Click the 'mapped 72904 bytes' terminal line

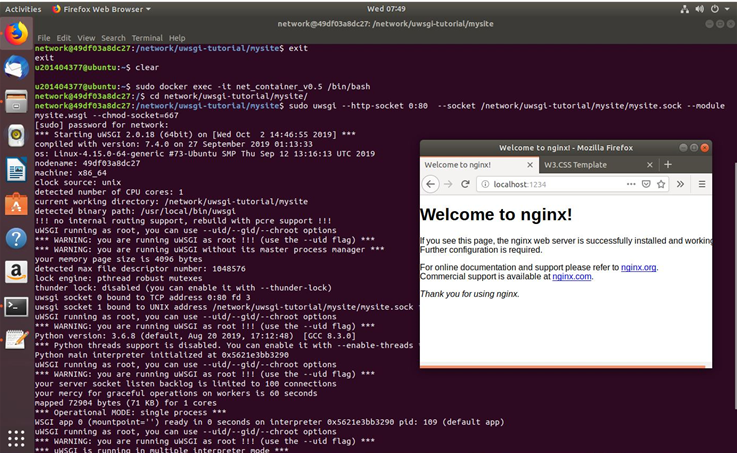coord(126,403)
